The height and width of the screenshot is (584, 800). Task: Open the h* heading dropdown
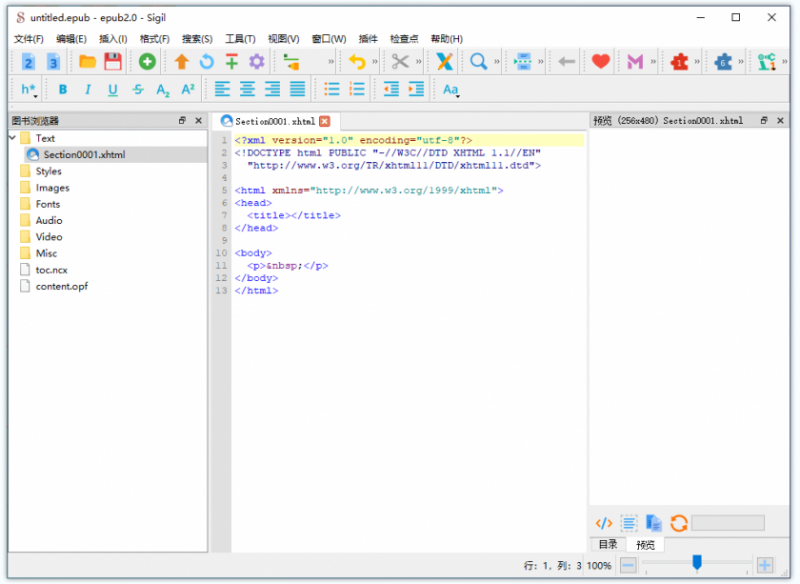click(x=29, y=90)
